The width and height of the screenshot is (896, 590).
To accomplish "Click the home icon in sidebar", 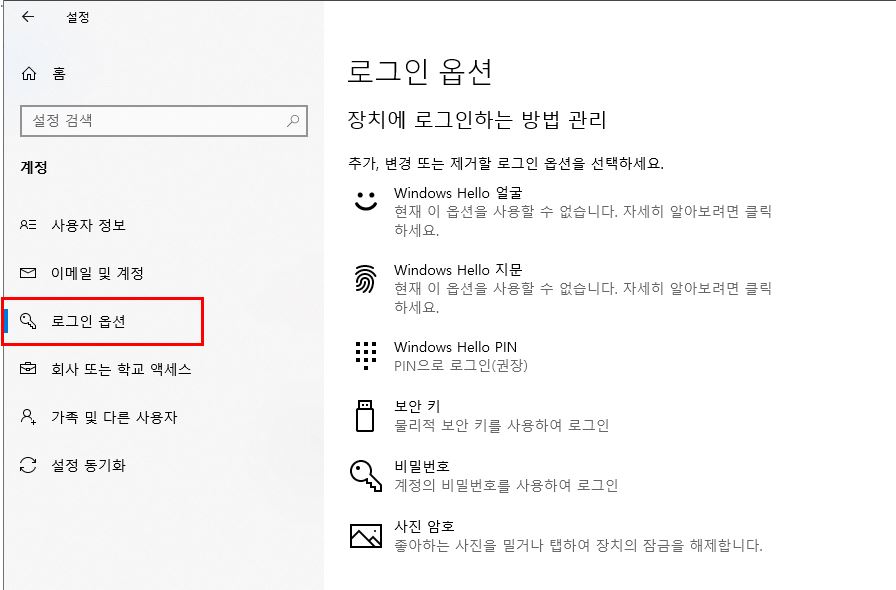I will (x=29, y=73).
